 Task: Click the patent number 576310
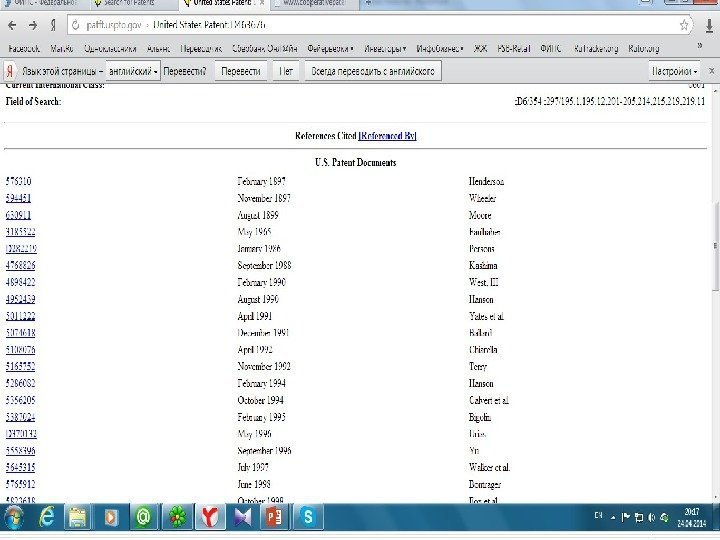coord(18,181)
